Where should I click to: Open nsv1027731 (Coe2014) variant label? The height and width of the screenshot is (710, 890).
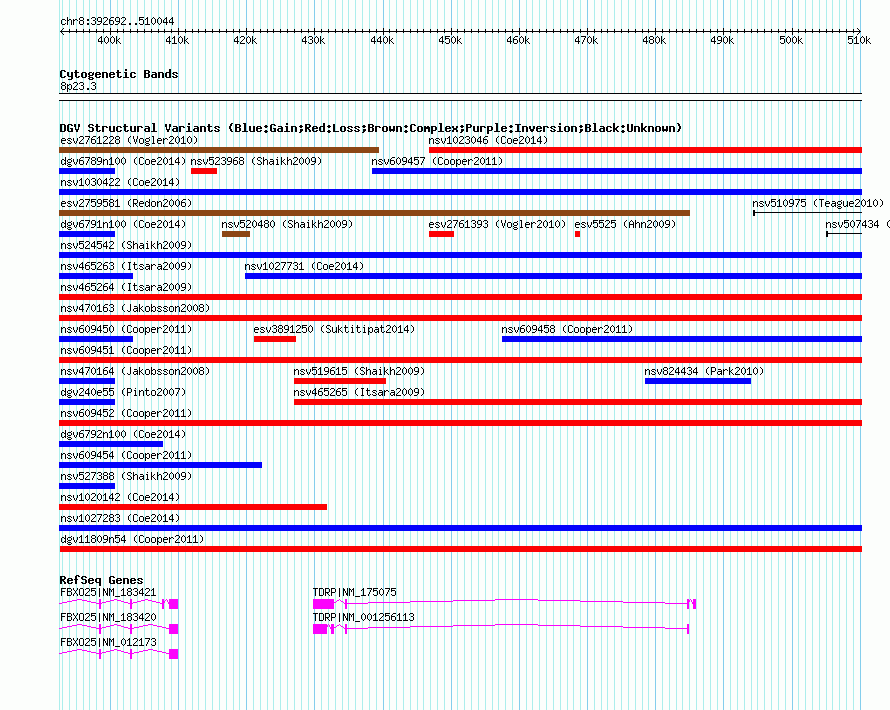[x=304, y=266]
